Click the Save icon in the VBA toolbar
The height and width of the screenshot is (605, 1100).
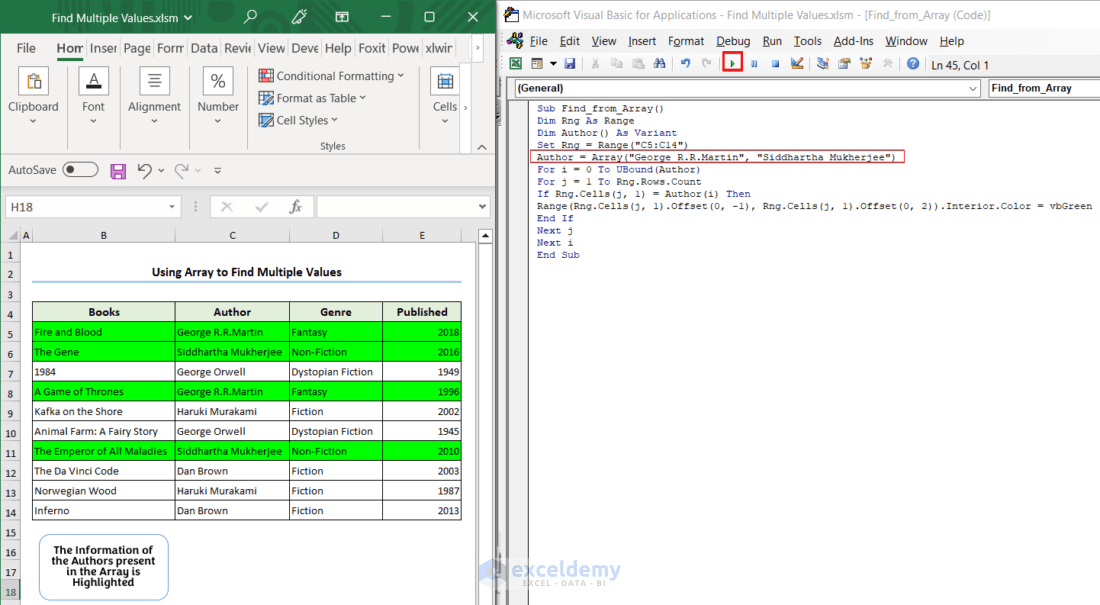(570, 63)
